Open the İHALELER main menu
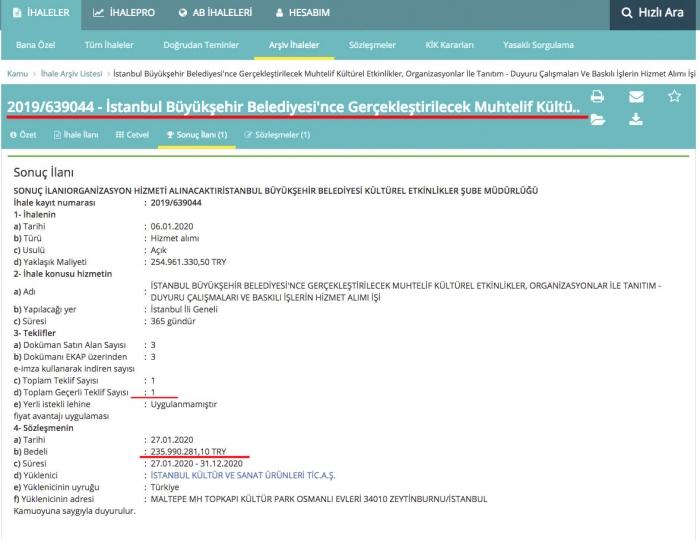 41,13
